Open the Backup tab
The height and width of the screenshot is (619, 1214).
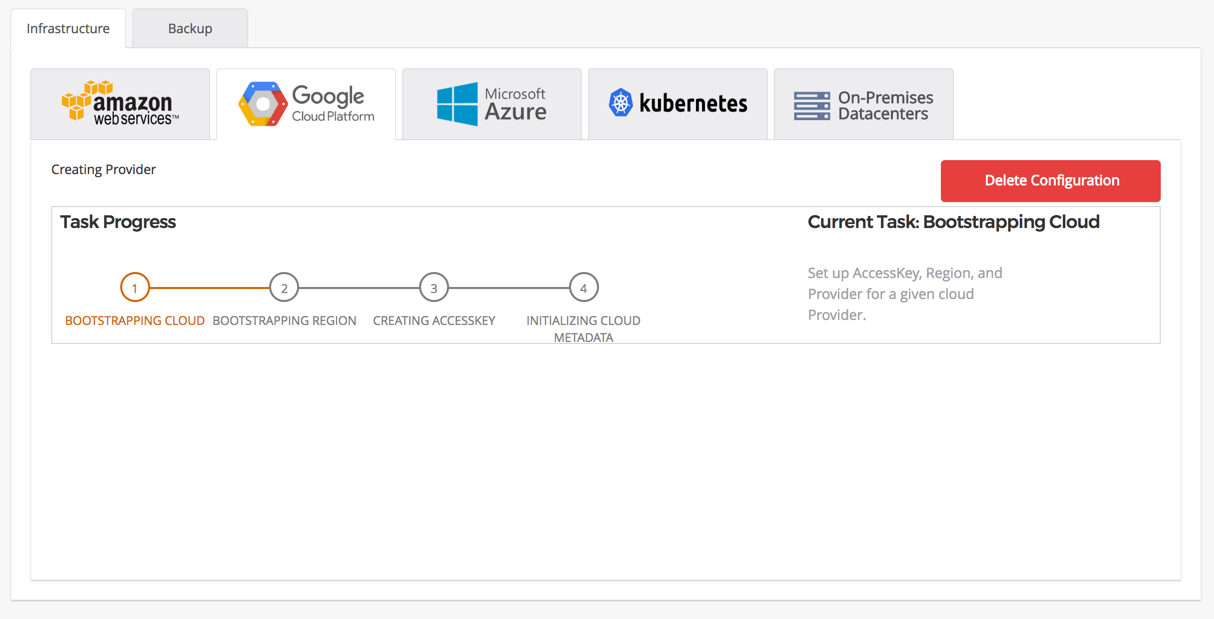point(190,28)
